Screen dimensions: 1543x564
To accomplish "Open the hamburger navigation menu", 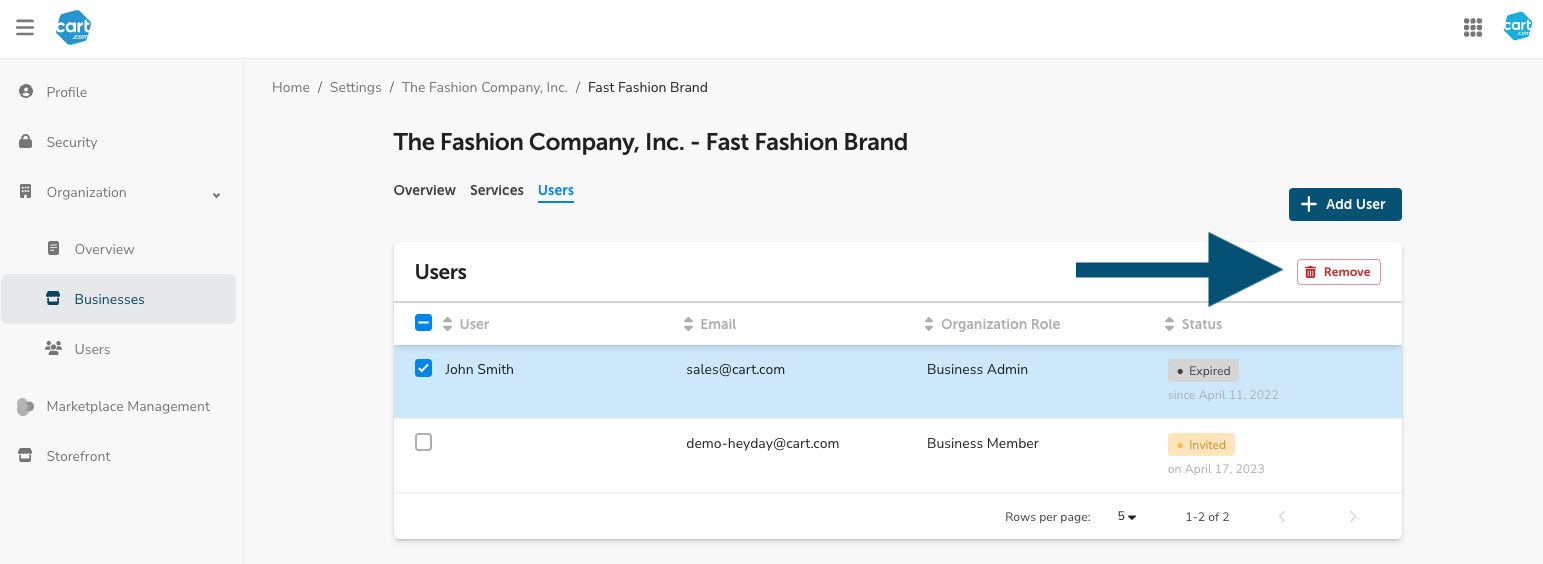I will pyautogui.click(x=25, y=28).
